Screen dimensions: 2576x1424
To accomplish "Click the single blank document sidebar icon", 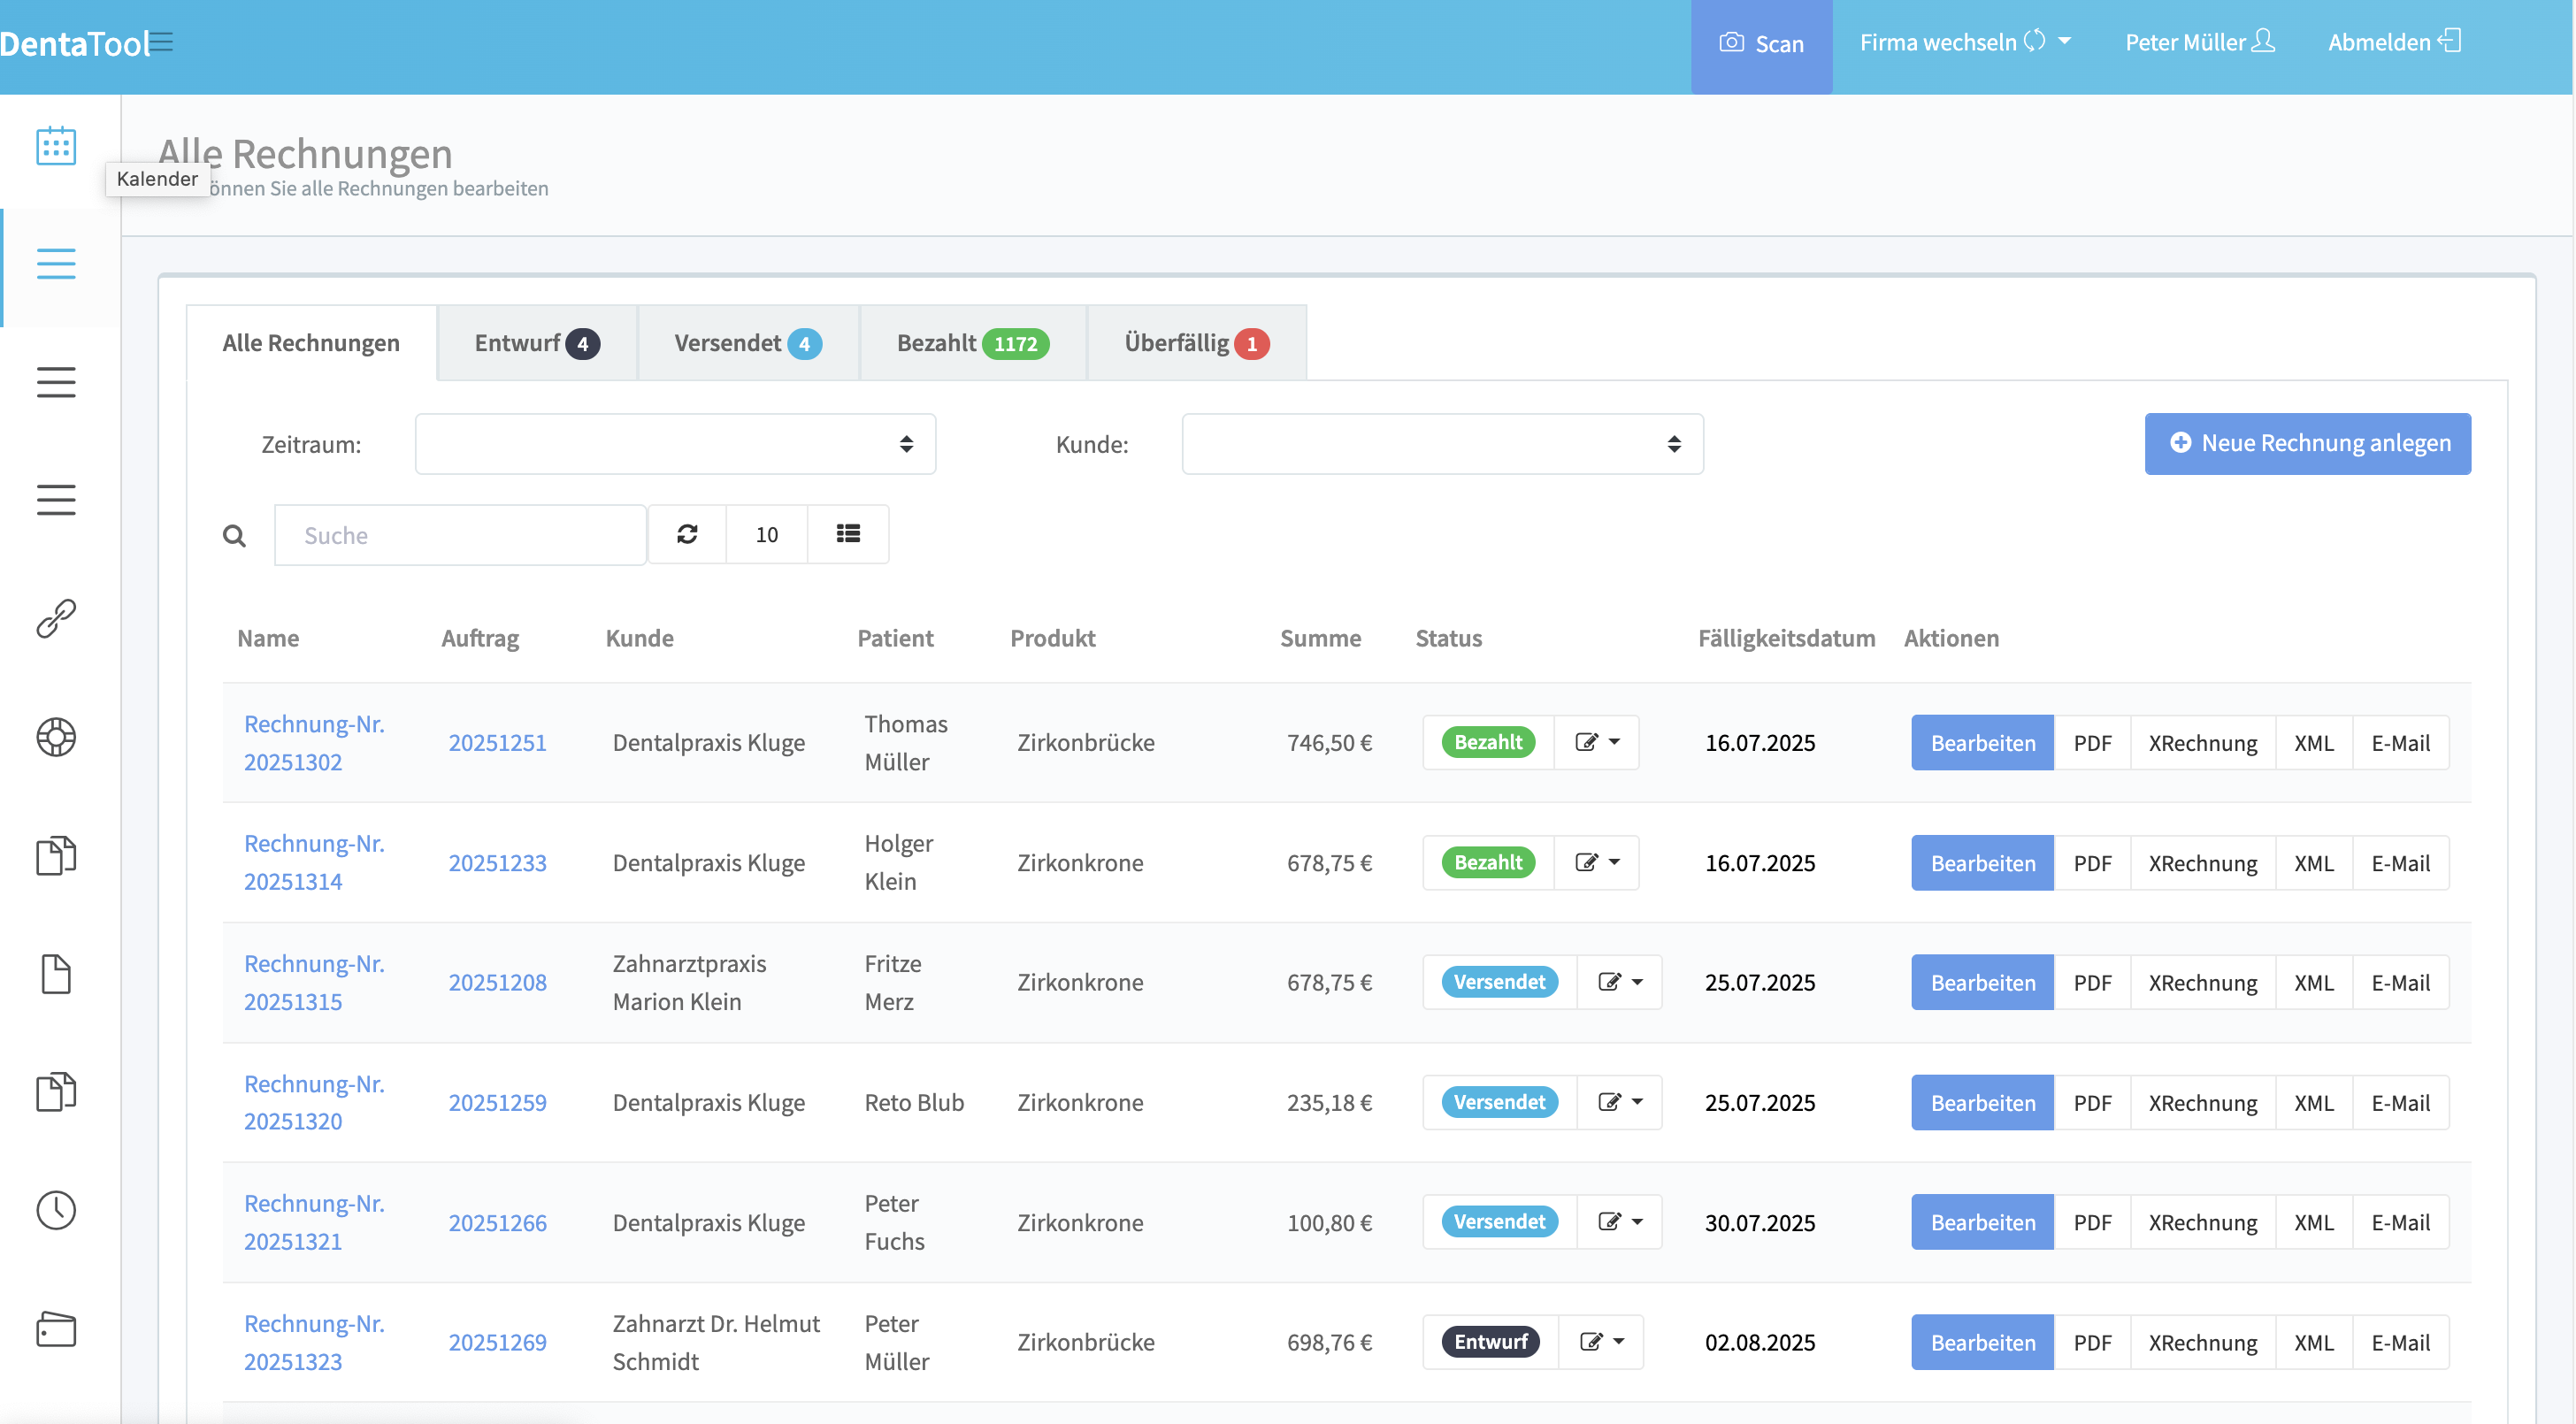I will [x=56, y=973].
